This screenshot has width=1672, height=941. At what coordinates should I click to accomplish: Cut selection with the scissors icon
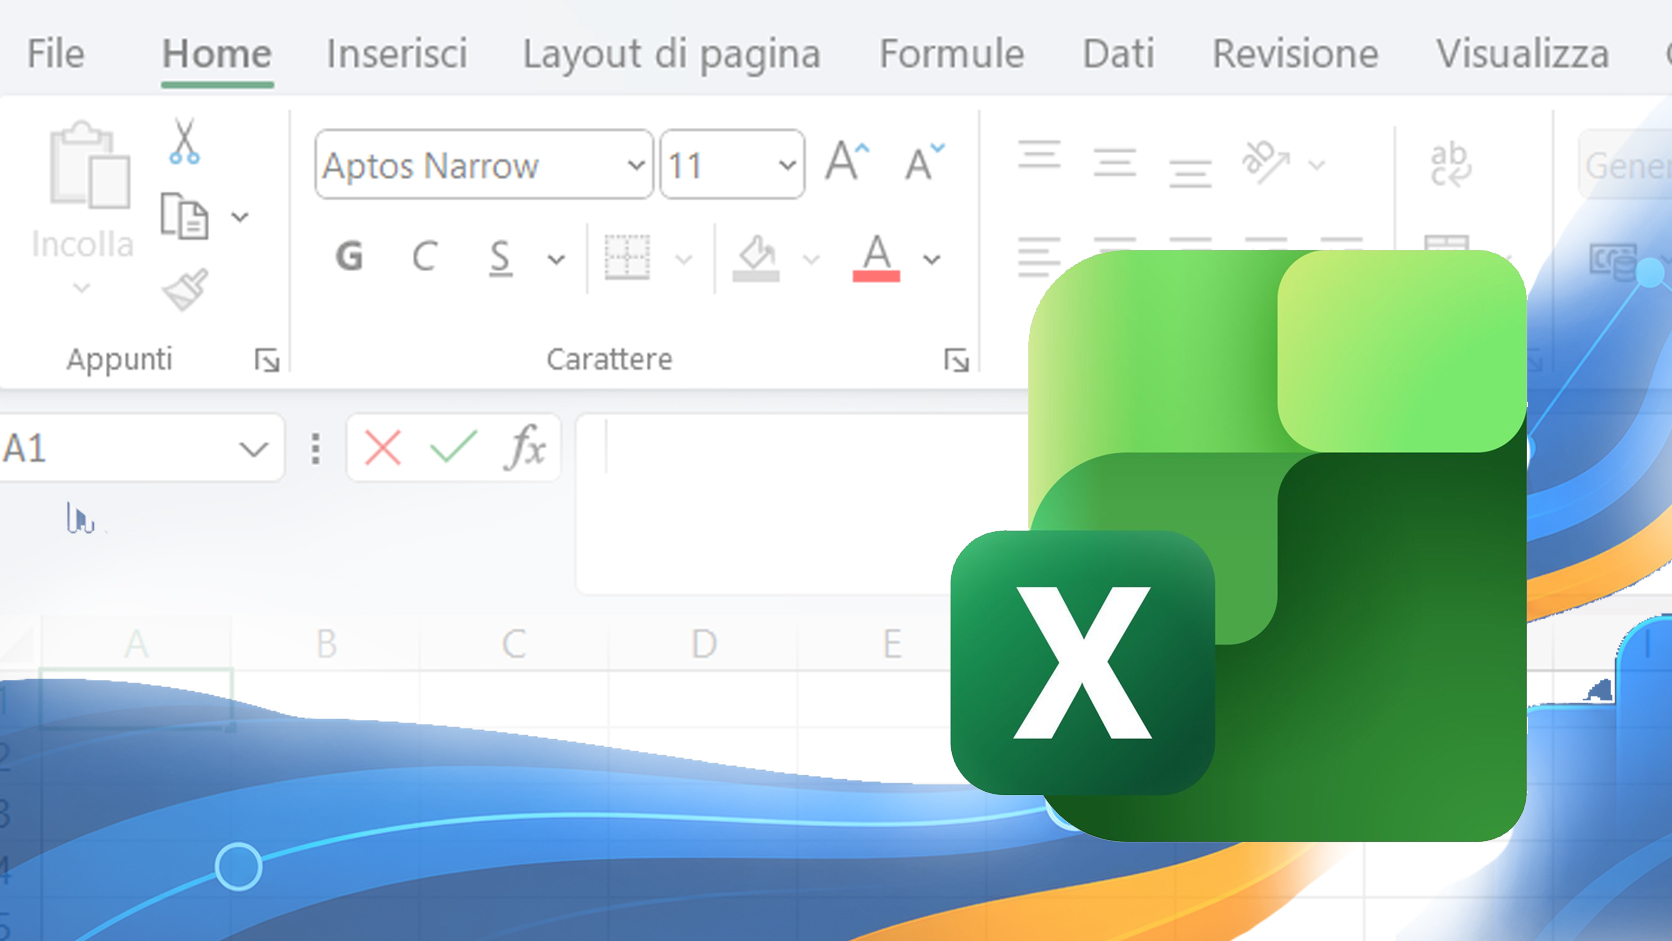tap(184, 141)
